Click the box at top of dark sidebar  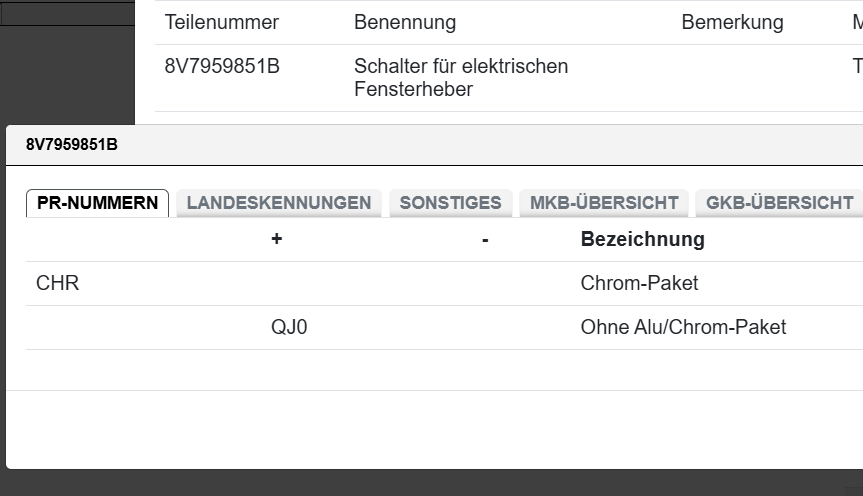pyautogui.click(x=67, y=14)
